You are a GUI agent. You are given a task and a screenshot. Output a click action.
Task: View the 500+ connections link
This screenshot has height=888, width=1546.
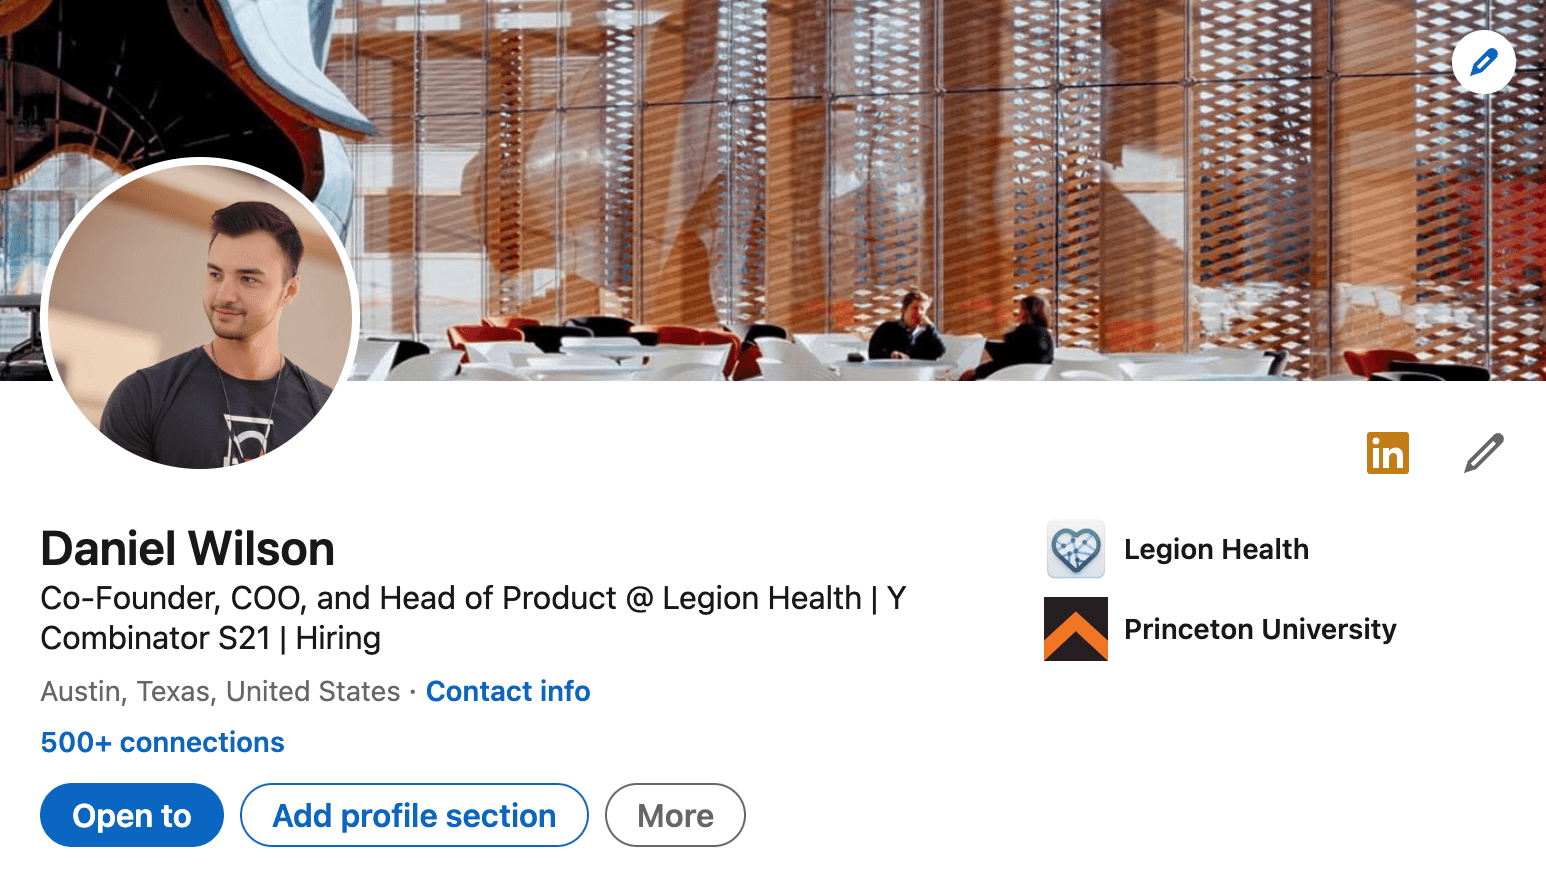(163, 742)
